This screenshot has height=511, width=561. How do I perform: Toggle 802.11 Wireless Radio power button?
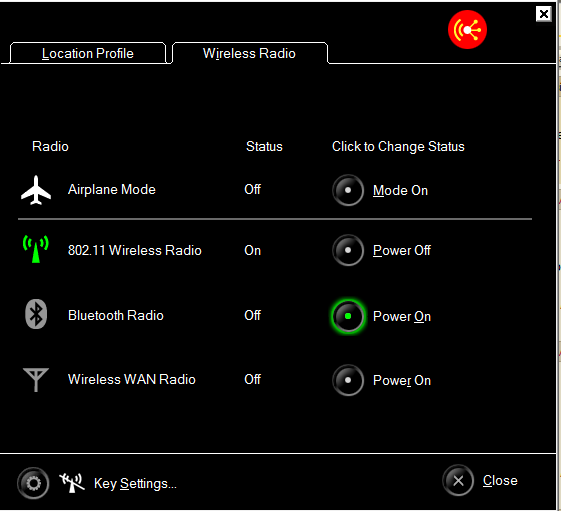pos(348,250)
